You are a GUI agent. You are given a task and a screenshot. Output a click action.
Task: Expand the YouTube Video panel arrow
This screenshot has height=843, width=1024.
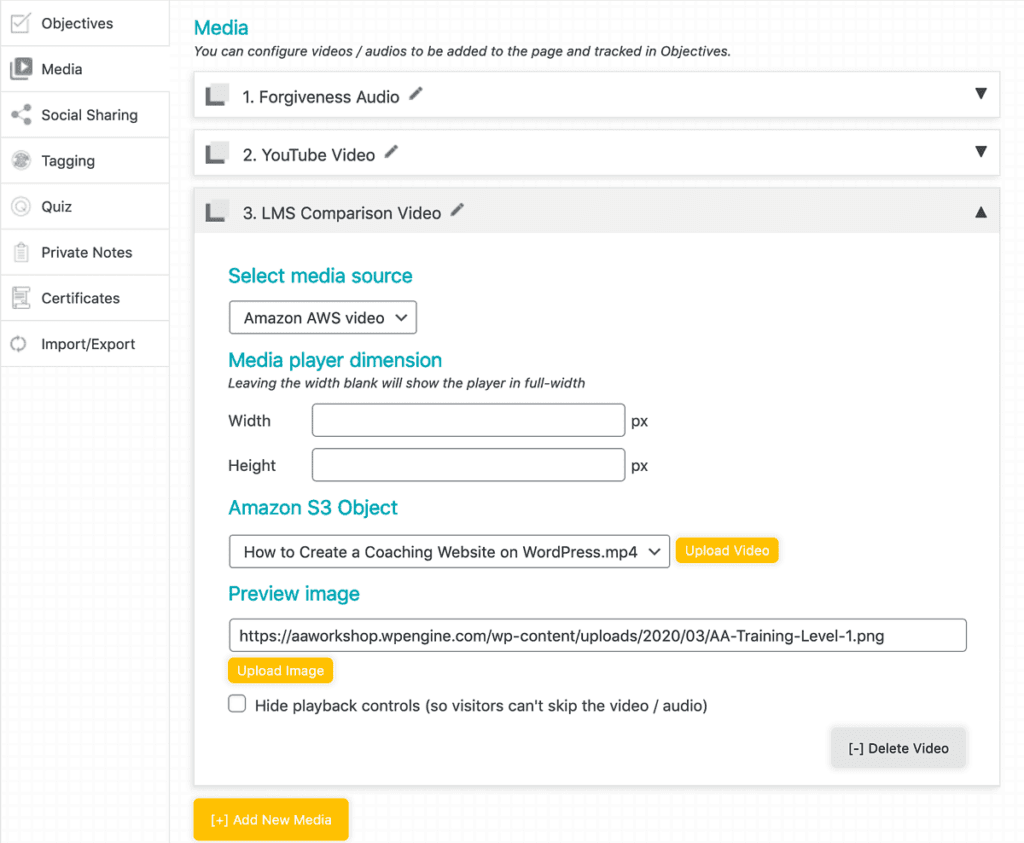pyautogui.click(x=980, y=152)
